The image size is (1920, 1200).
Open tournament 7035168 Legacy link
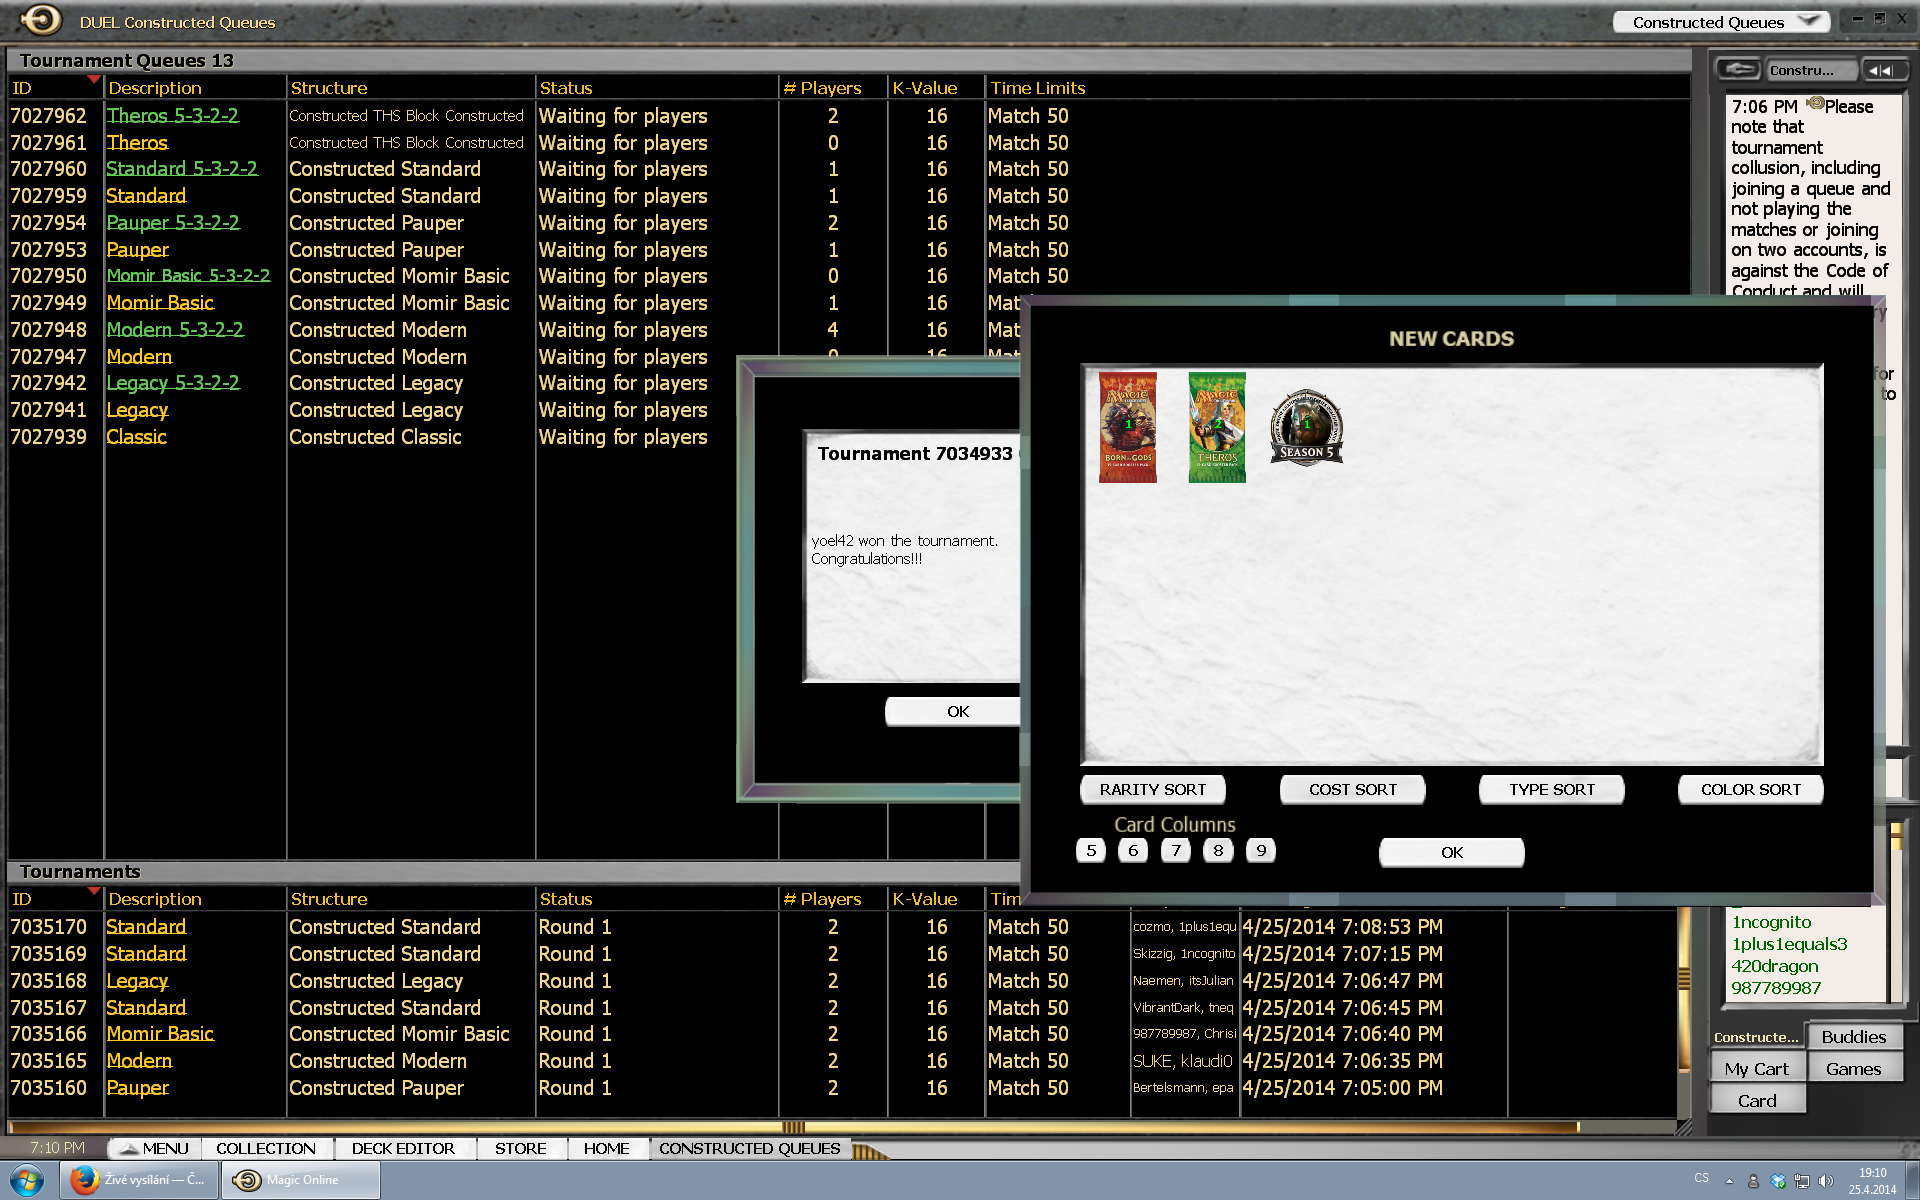[x=137, y=981]
